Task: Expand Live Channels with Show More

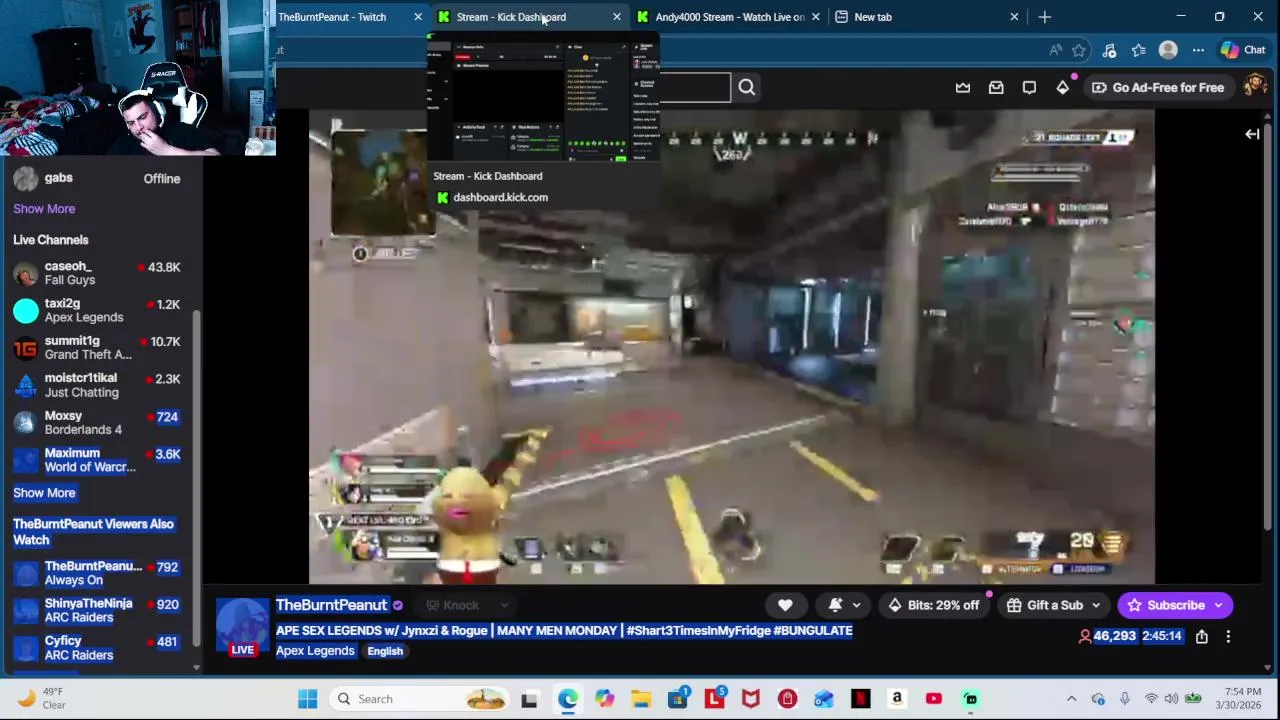Action: 44,493
